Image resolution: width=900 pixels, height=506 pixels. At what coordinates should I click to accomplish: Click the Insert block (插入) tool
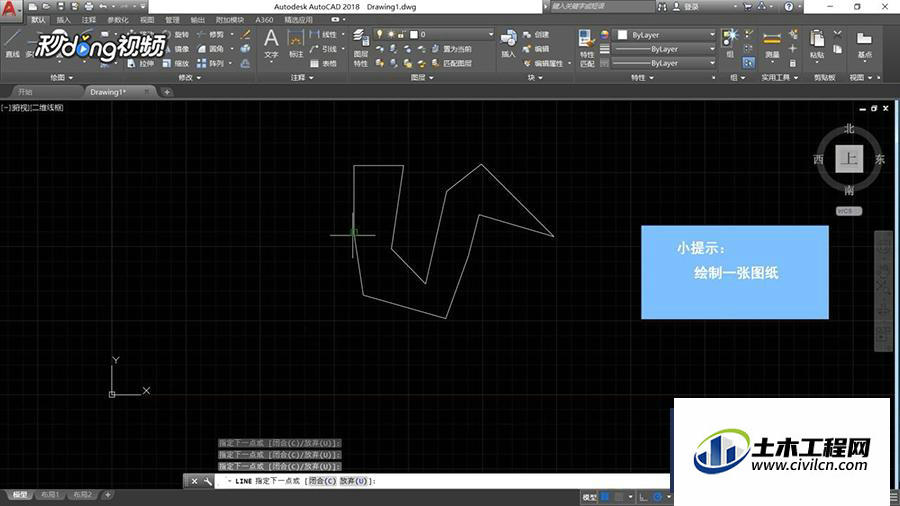508,44
